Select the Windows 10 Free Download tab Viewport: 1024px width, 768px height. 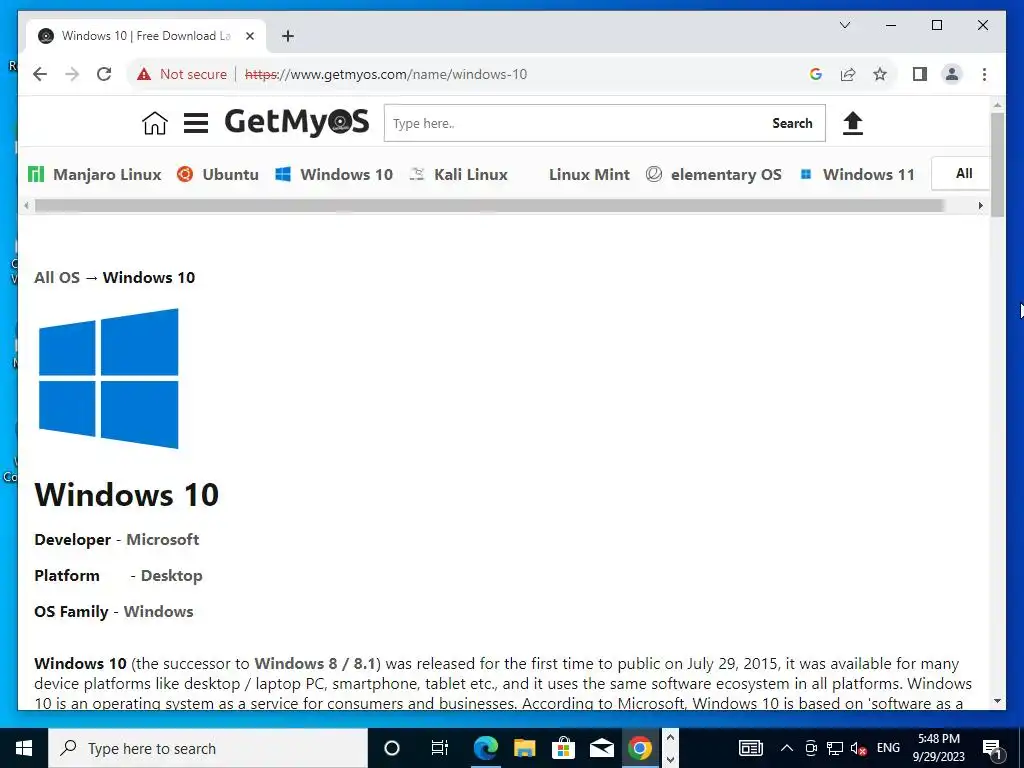click(145, 36)
